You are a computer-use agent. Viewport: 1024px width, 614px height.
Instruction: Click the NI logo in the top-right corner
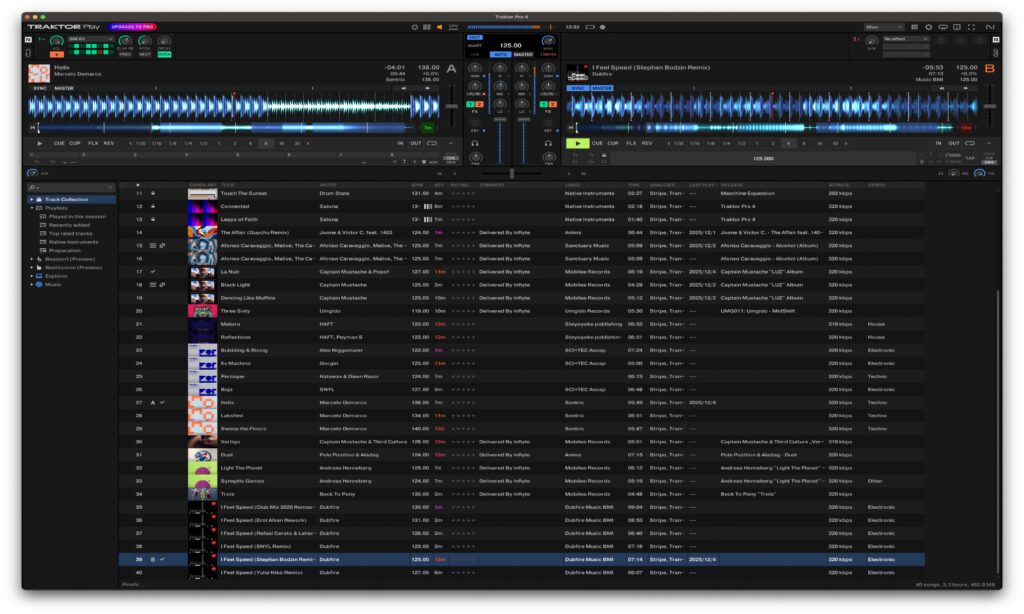click(991, 27)
